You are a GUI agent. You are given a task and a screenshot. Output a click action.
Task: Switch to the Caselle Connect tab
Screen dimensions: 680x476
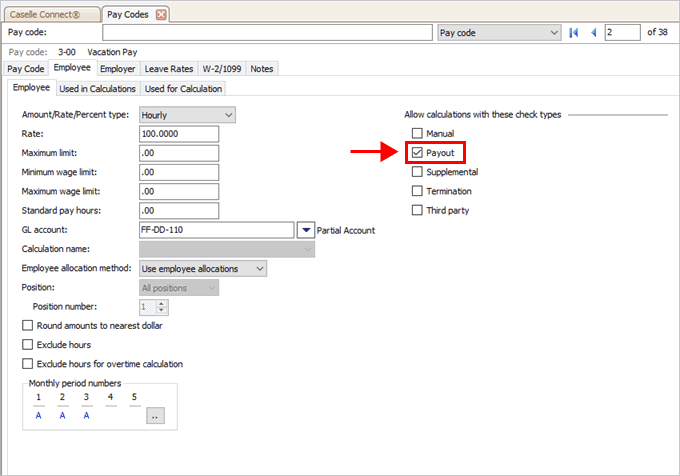click(50, 14)
